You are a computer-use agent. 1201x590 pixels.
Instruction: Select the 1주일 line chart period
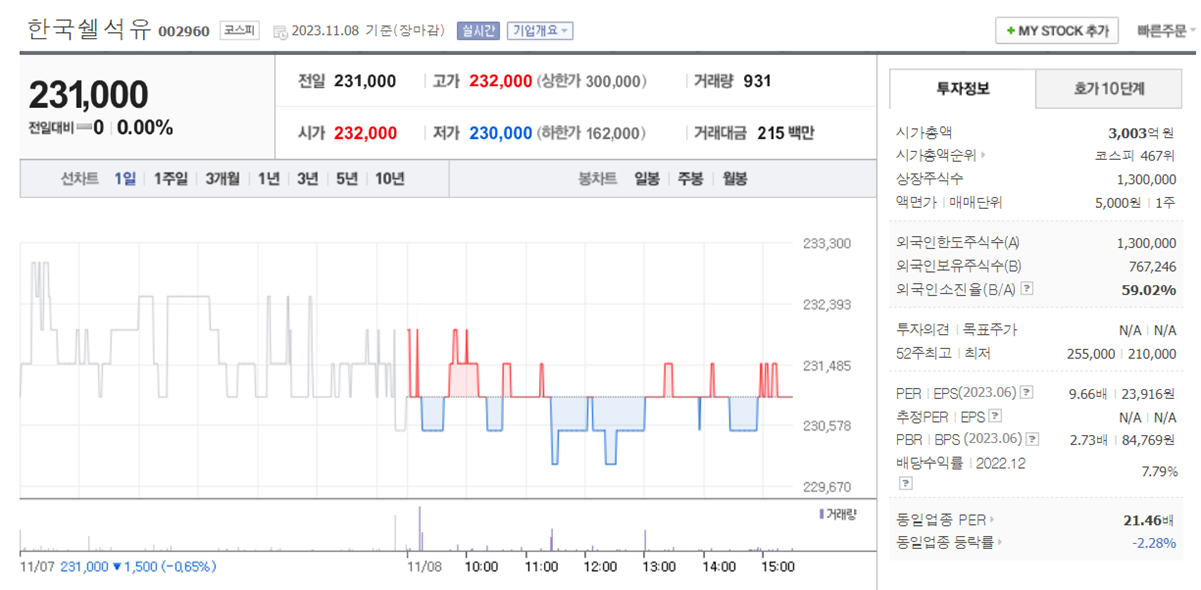[171, 179]
